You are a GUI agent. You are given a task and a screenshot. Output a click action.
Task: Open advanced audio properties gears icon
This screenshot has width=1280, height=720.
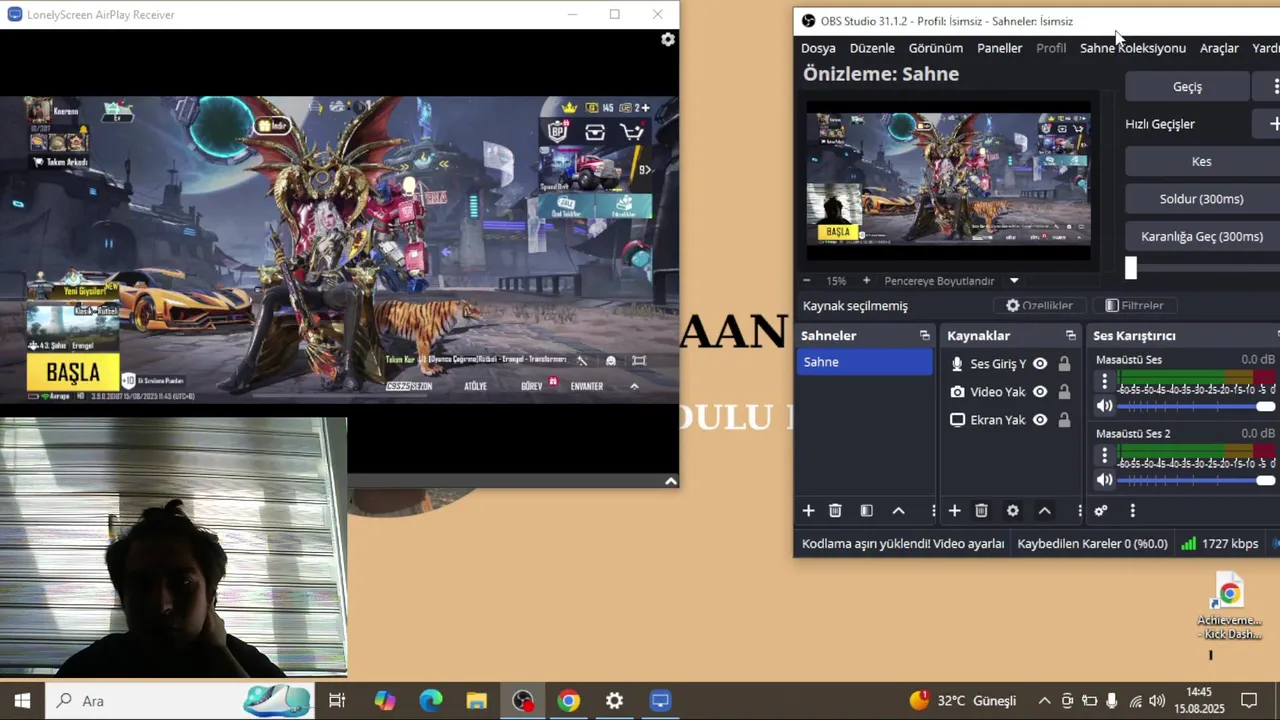click(x=1101, y=511)
